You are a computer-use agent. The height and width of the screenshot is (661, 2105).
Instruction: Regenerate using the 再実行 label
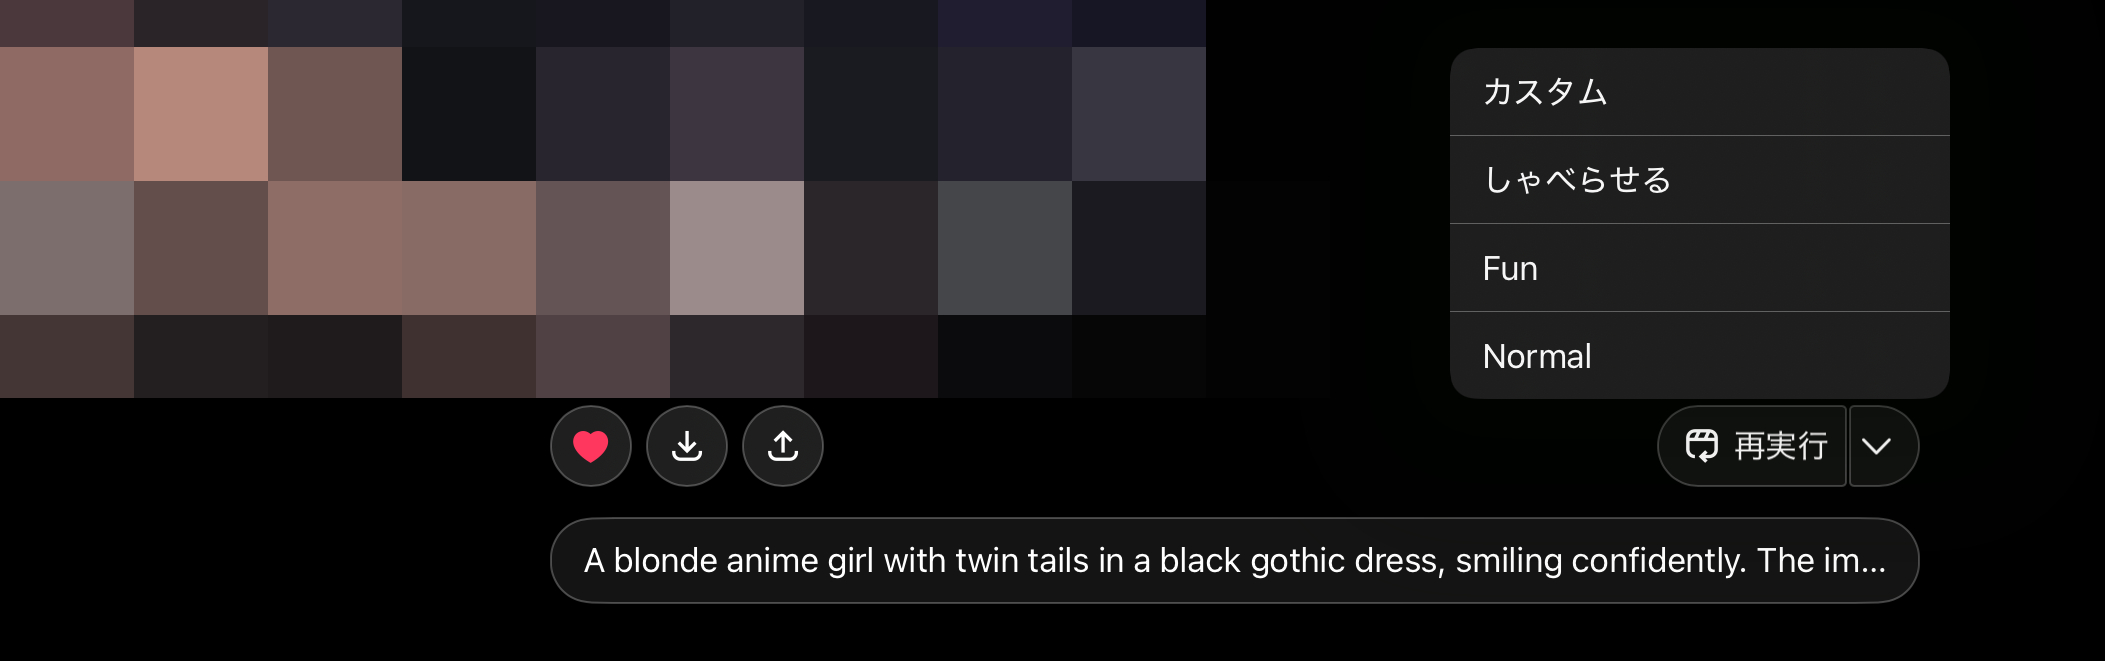click(x=1780, y=446)
